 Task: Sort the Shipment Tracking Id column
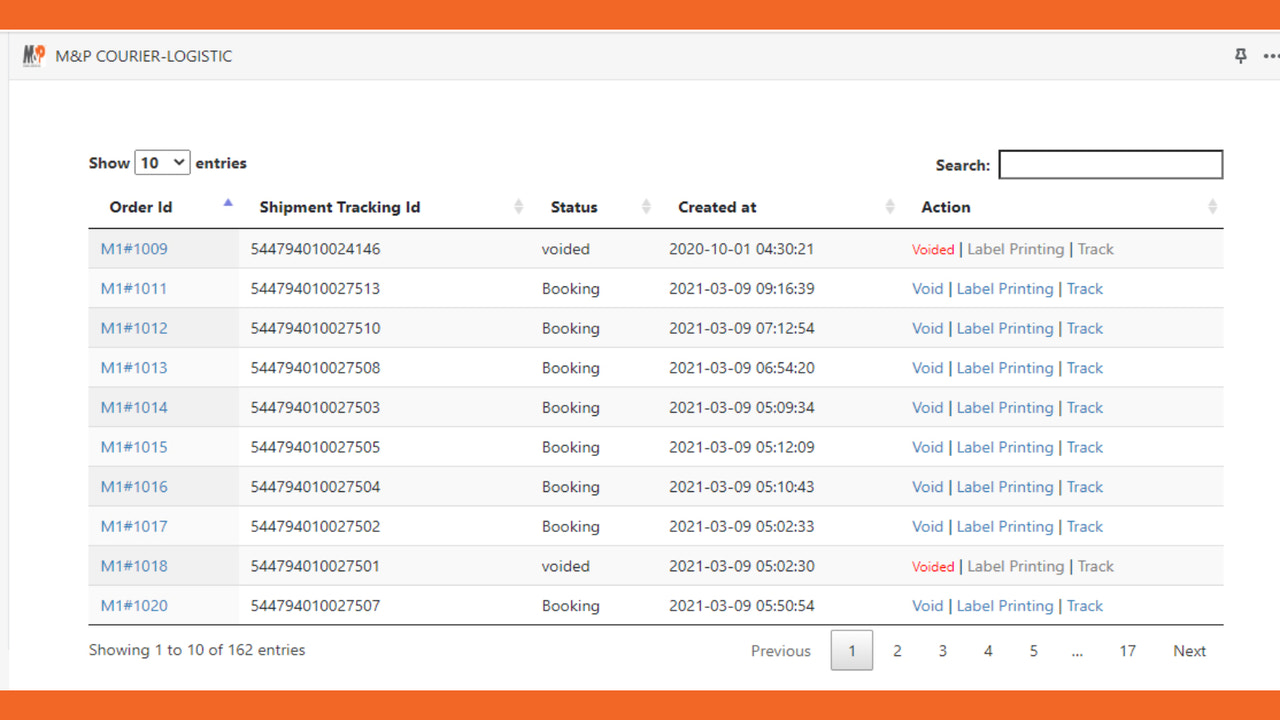[x=519, y=206]
